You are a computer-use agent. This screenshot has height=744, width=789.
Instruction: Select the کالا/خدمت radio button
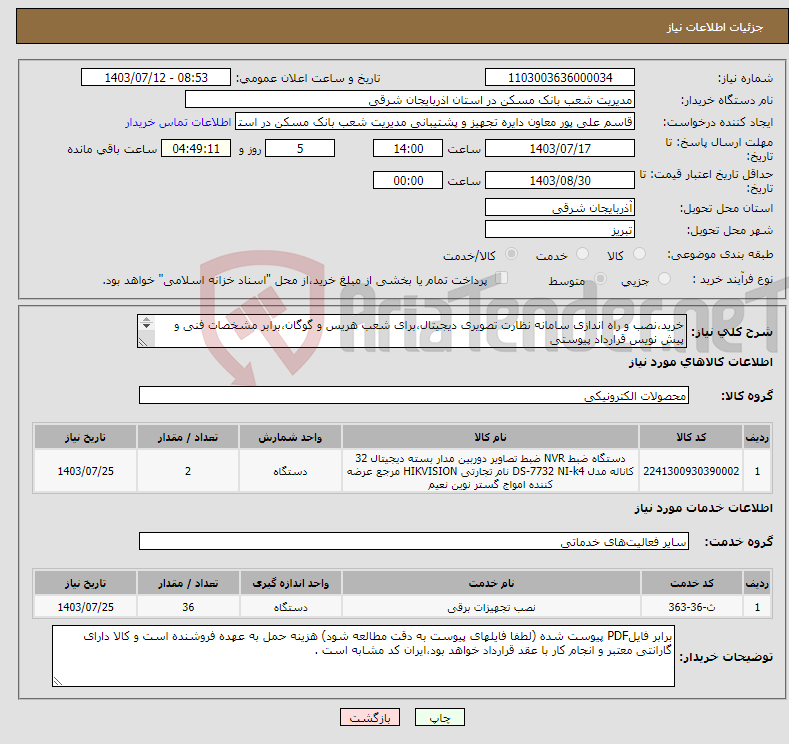point(511,254)
